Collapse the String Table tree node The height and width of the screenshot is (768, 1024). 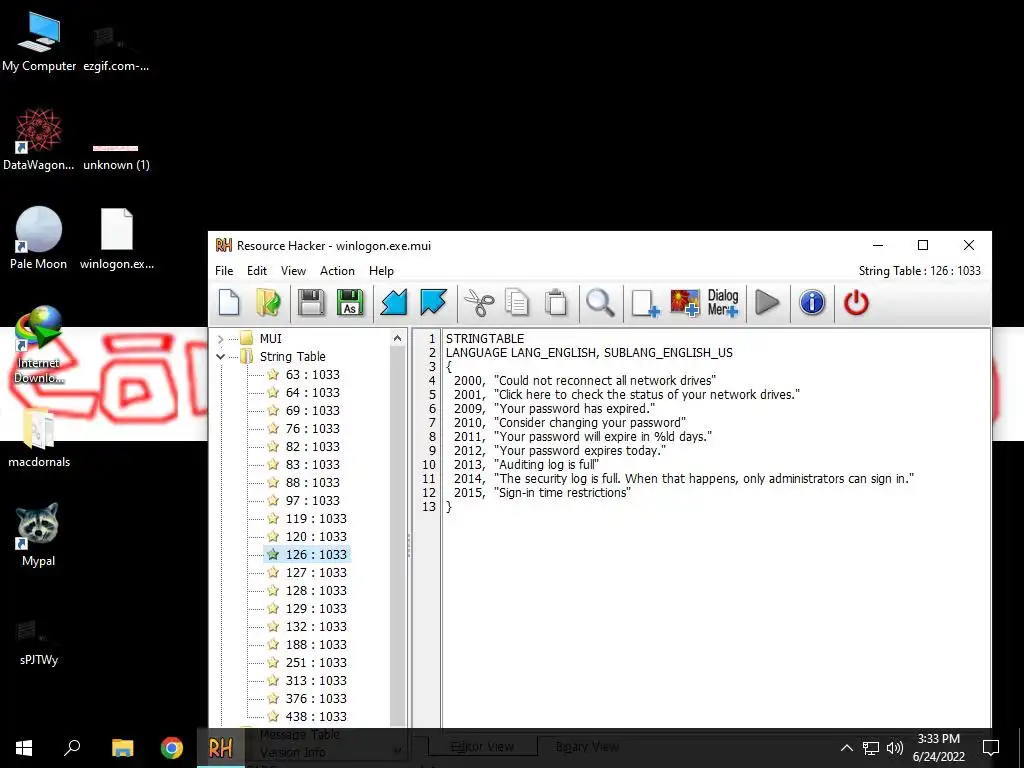[x=221, y=357]
